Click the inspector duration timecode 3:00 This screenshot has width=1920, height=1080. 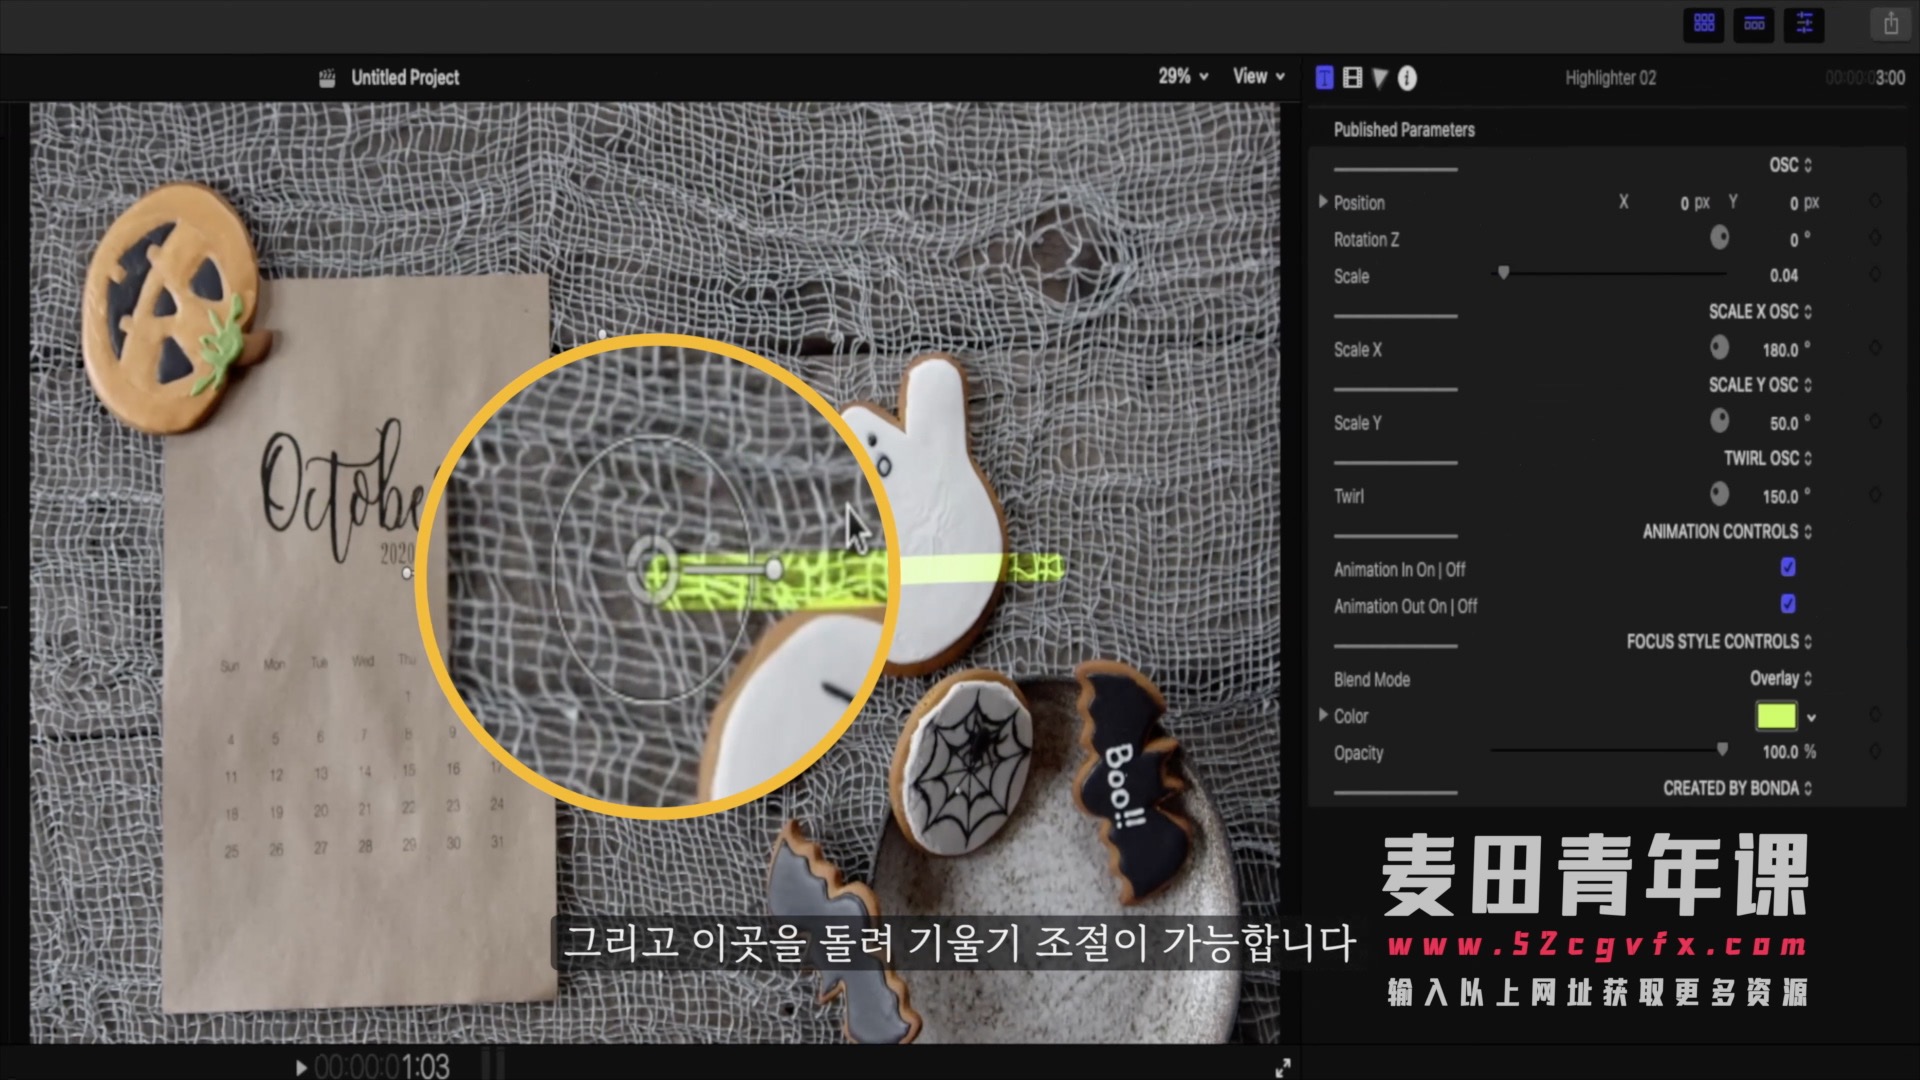pyautogui.click(x=1865, y=77)
